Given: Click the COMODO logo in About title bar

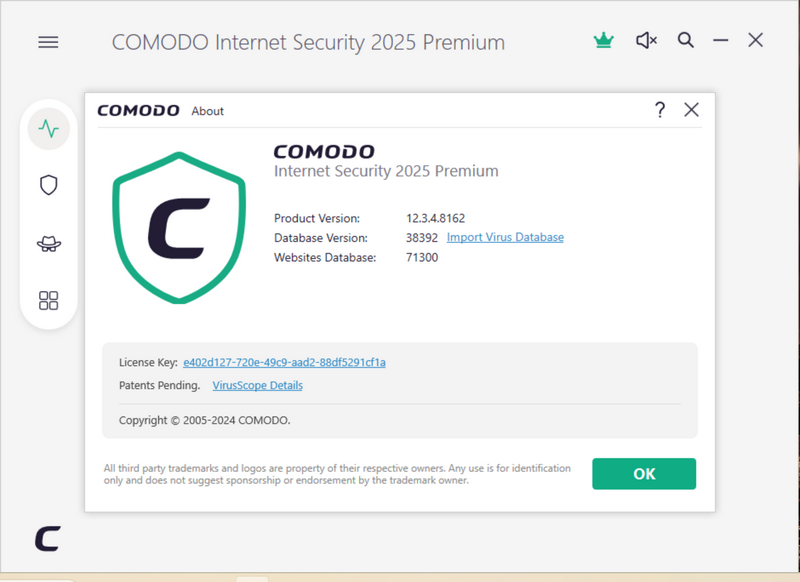Looking at the screenshot, I should coord(138,111).
